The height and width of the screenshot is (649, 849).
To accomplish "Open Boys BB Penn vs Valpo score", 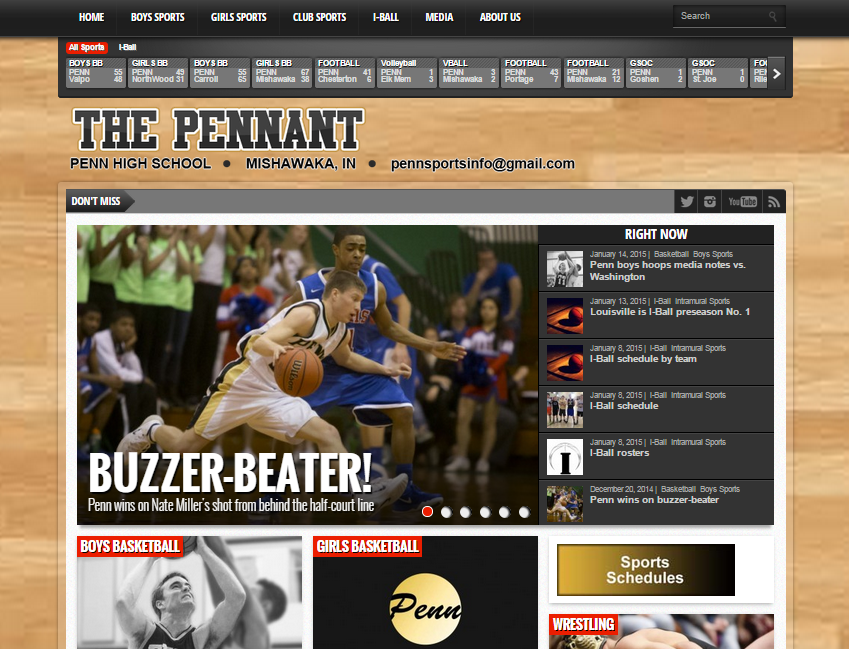I will click(96, 73).
